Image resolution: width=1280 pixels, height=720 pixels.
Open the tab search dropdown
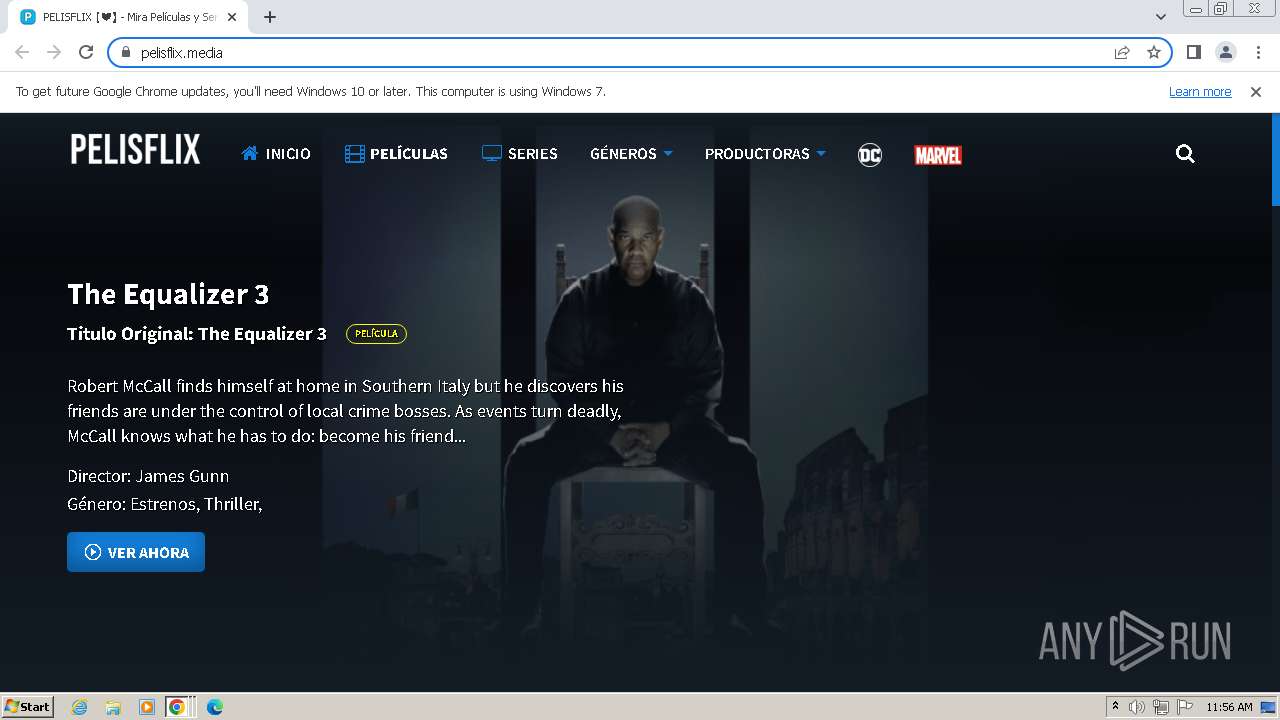(1160, 17)
